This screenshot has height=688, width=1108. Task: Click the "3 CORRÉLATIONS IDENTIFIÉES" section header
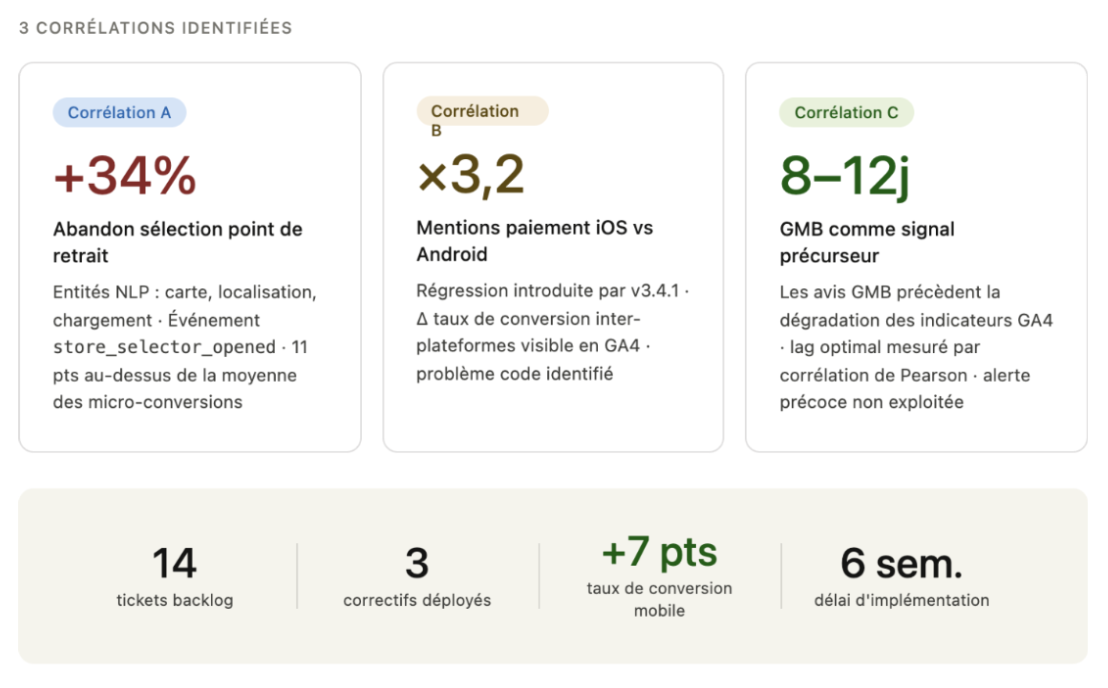point(155,28)
